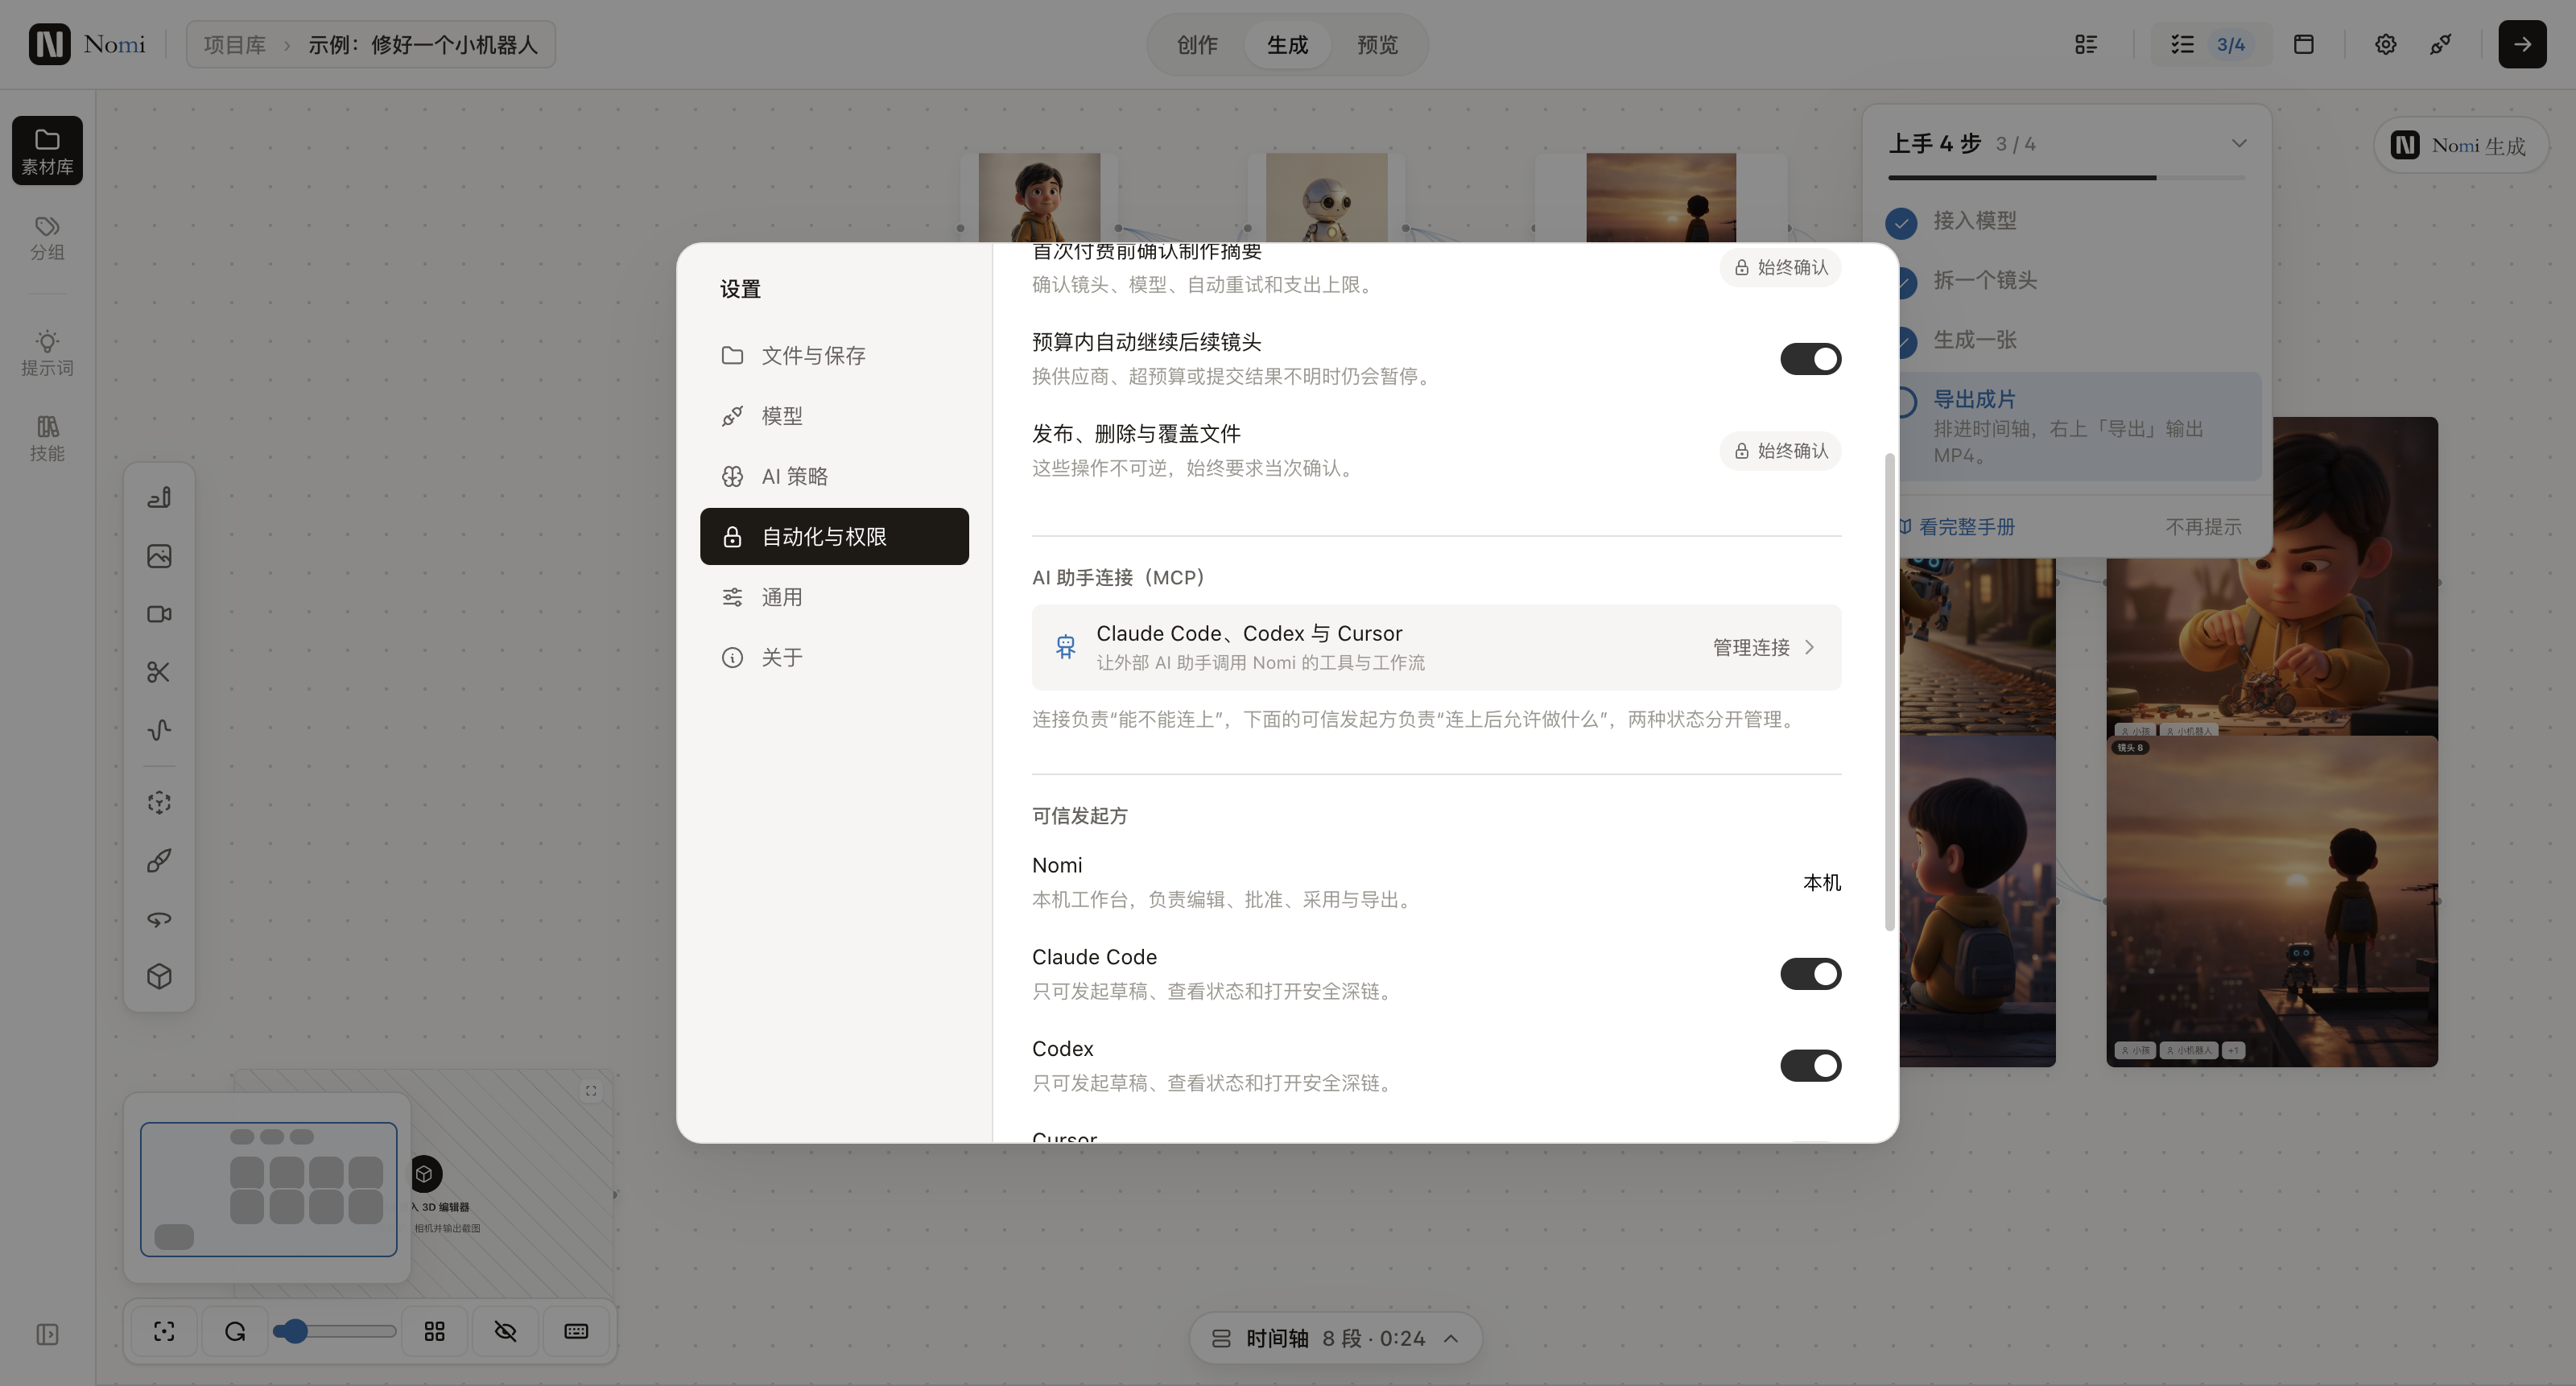
Task: Switch to the 创作 tab
Action: click(1197, 44)
